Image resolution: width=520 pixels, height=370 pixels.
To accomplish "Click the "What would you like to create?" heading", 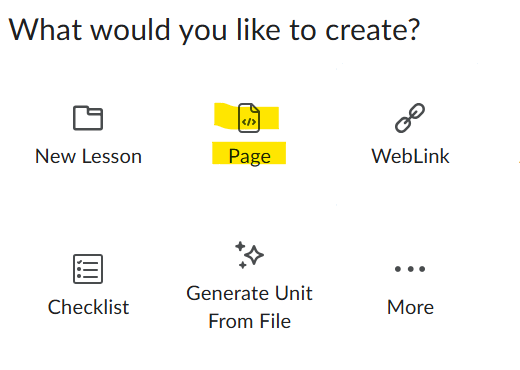I will click(x=214, y=31).
